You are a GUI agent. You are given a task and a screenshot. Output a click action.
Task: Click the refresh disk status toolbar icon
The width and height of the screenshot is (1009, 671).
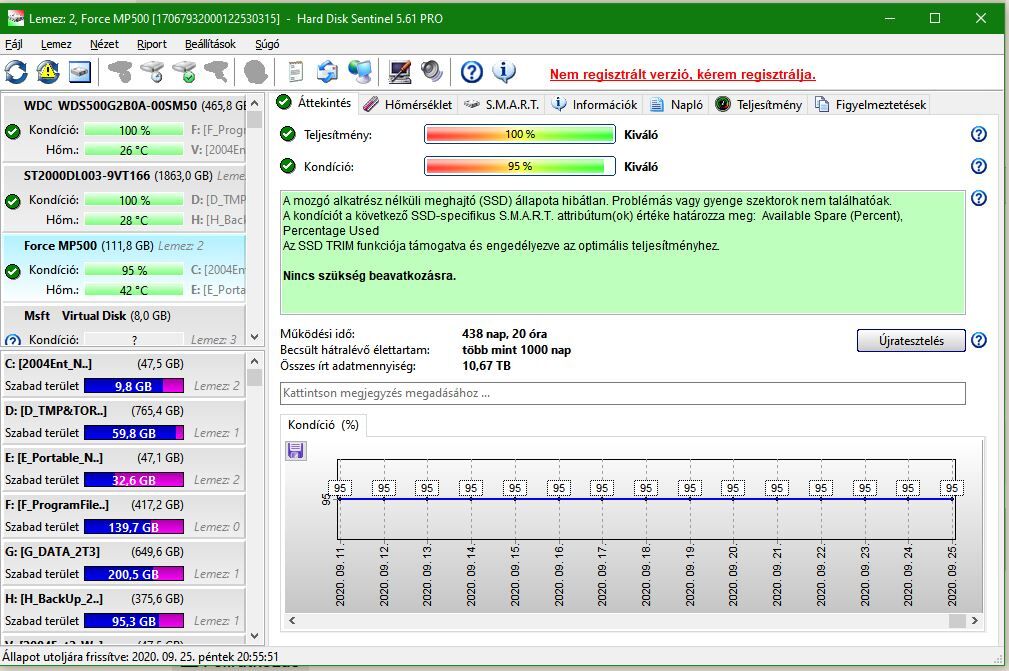click(16, 71)
